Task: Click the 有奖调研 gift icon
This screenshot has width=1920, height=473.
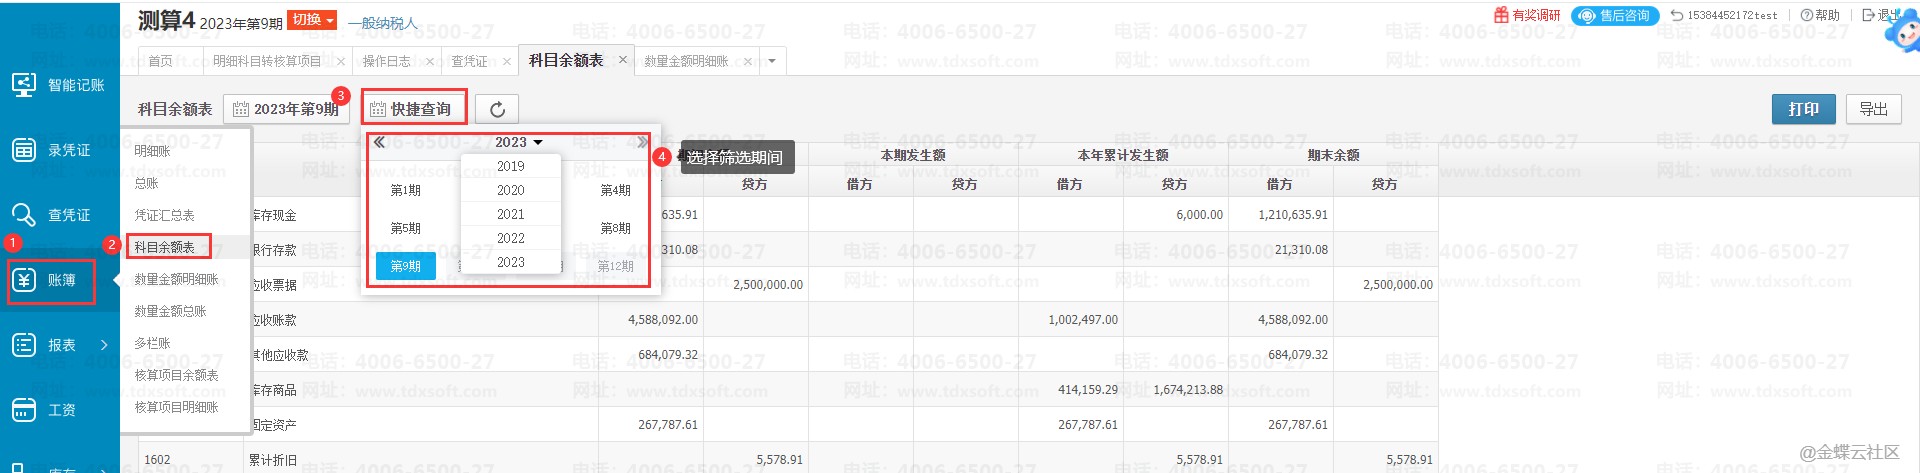Action: pos(1501,15)
